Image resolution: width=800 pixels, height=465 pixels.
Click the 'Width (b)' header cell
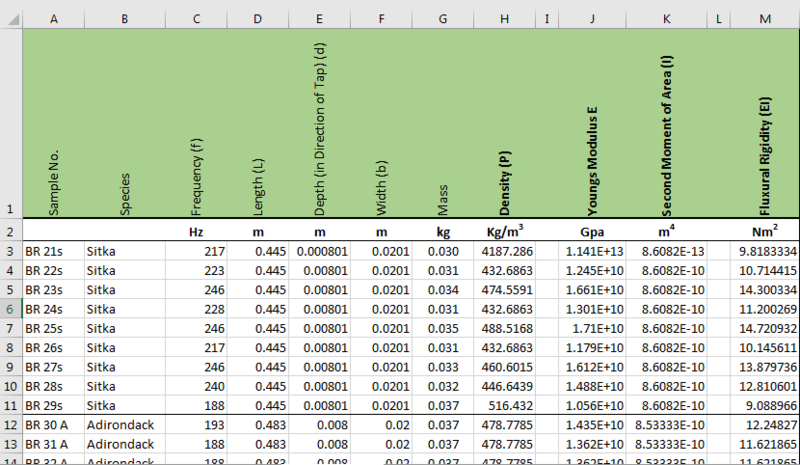coord(381,123)
